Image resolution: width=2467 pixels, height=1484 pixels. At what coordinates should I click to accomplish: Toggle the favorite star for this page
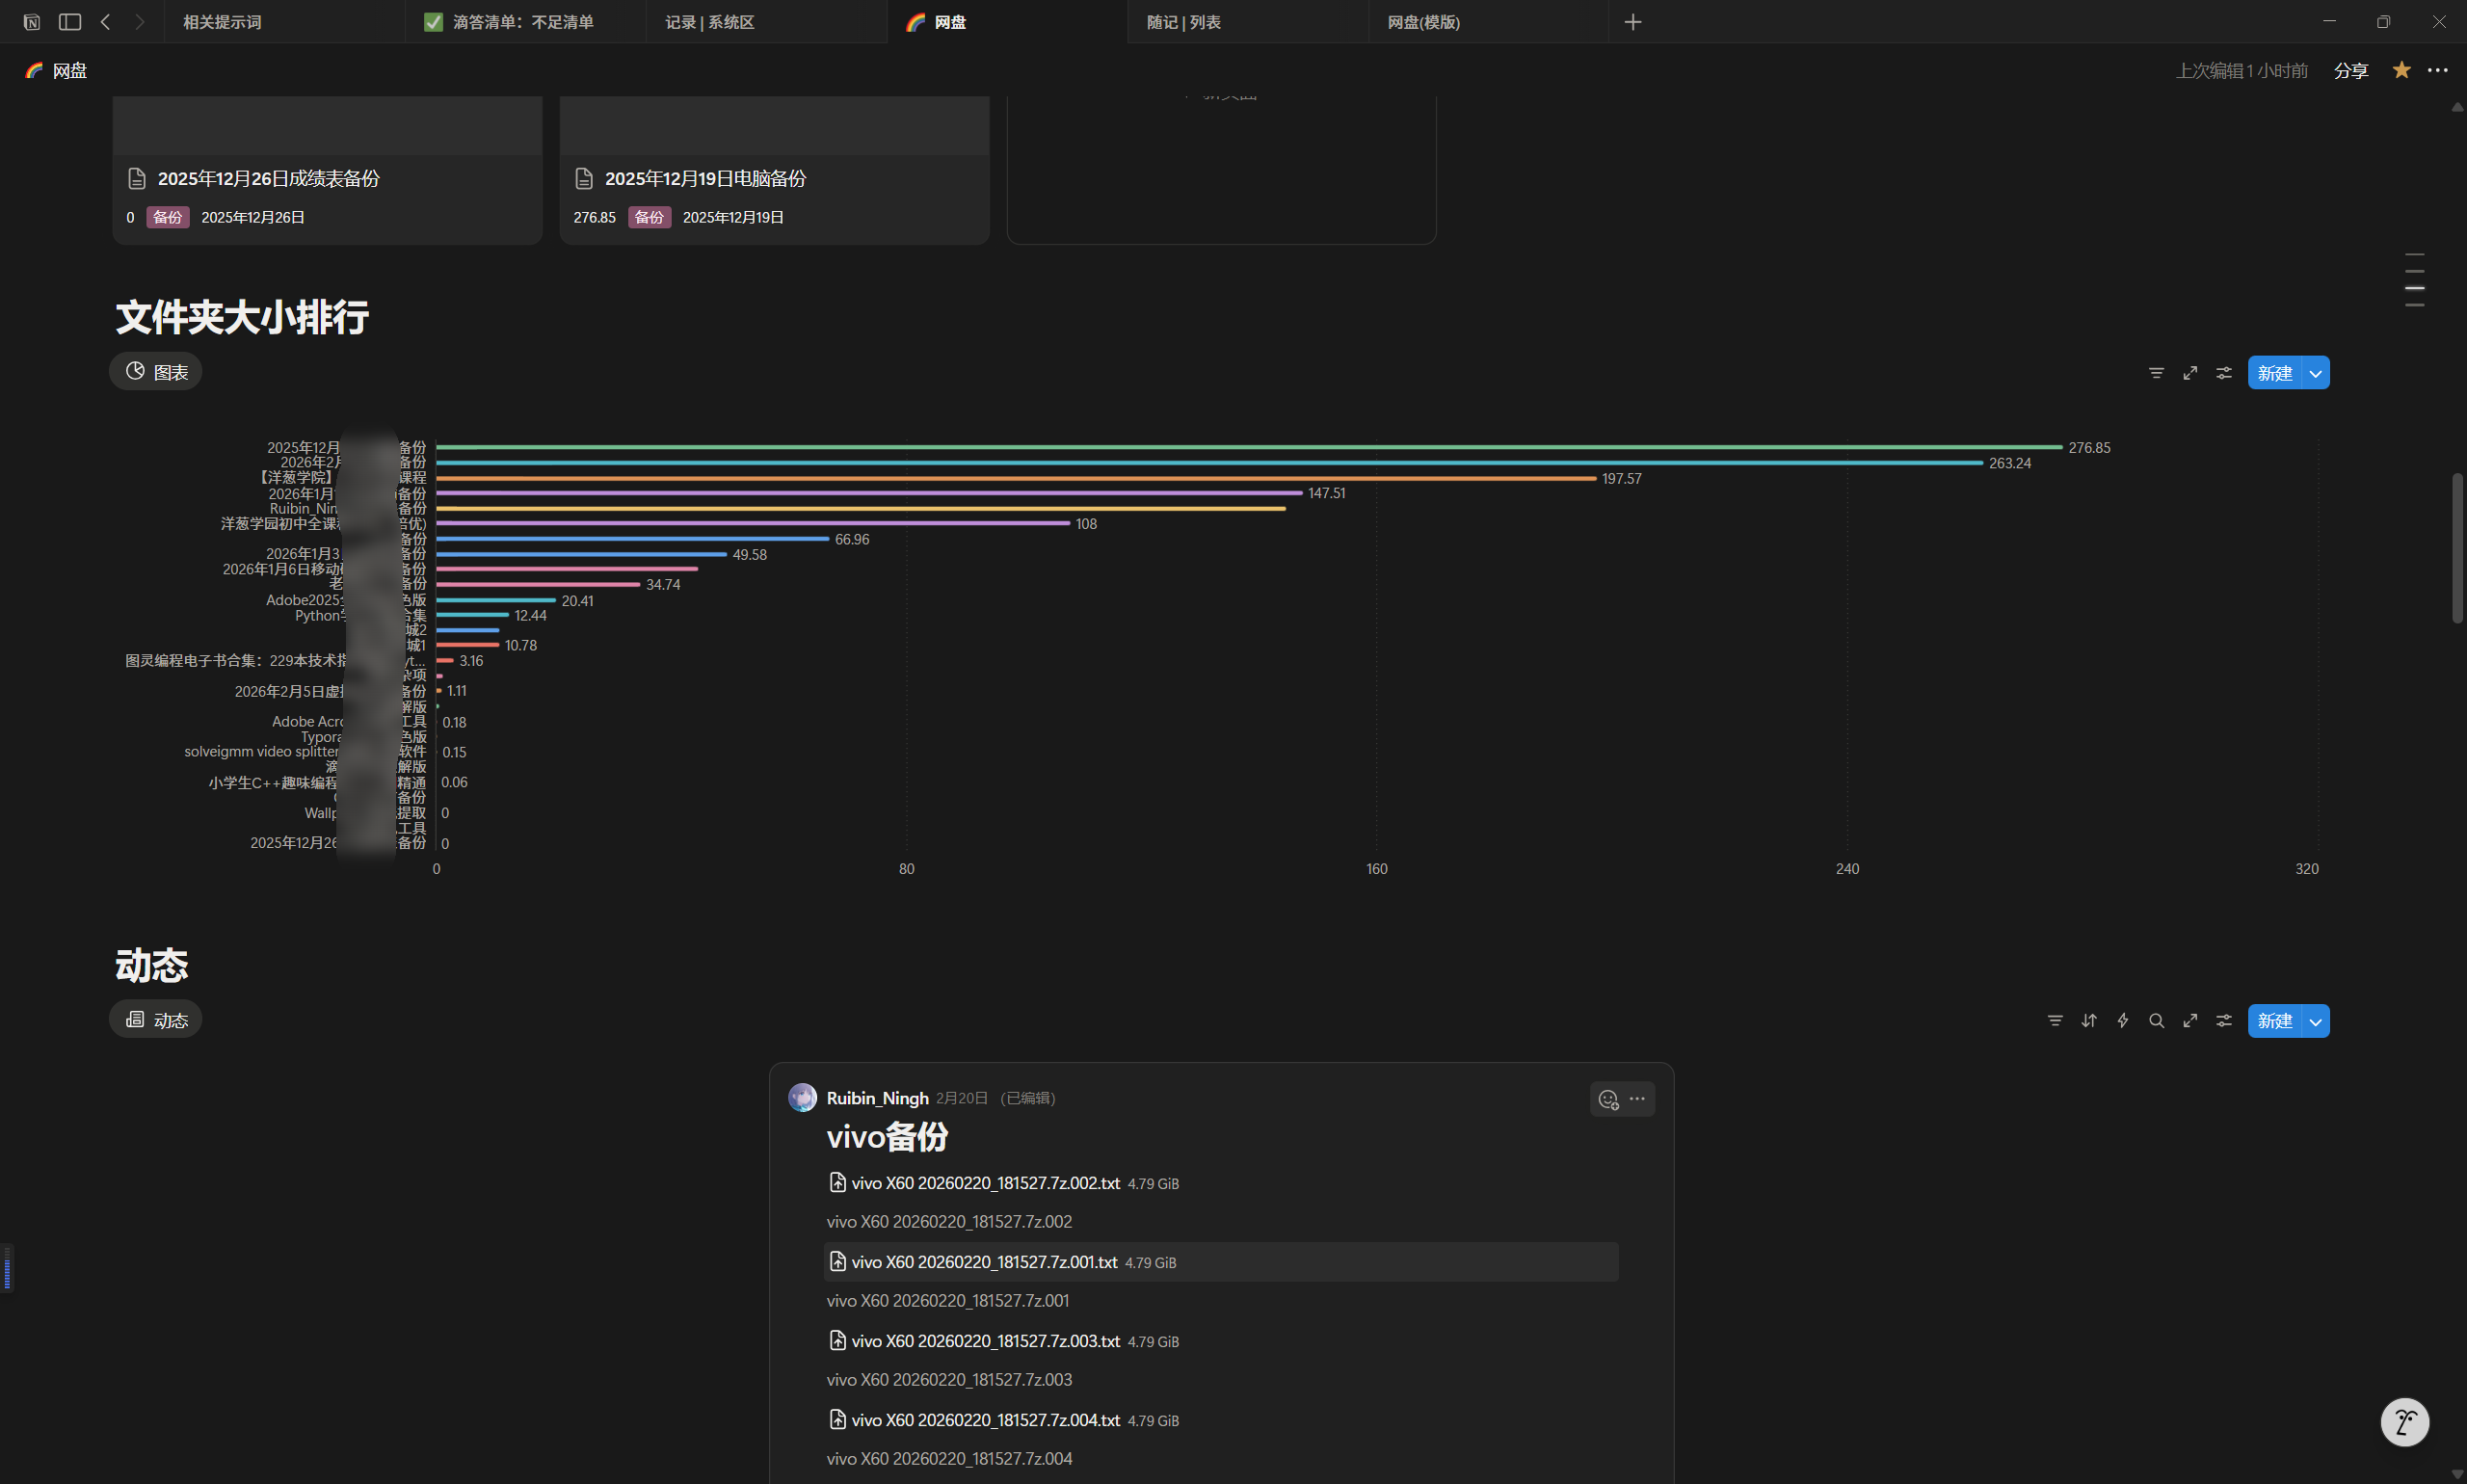point(2401,70)
